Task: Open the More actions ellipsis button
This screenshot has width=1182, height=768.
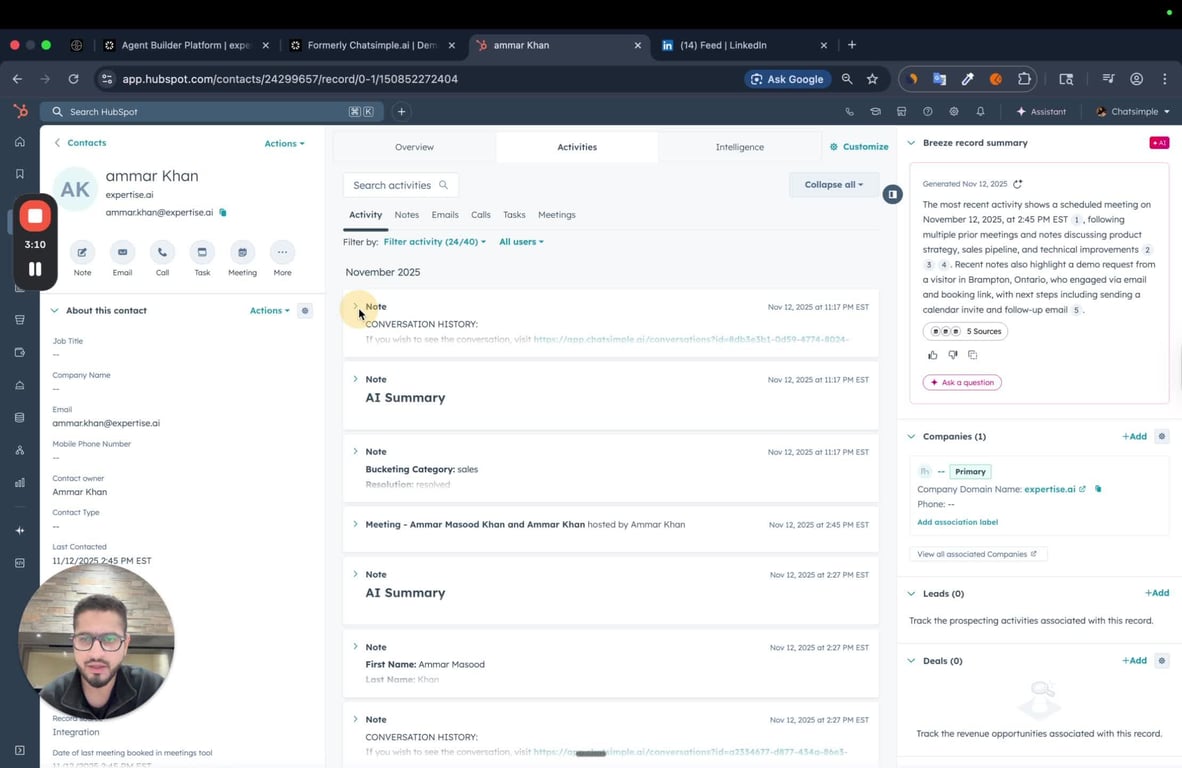Action: pos(282,252)
